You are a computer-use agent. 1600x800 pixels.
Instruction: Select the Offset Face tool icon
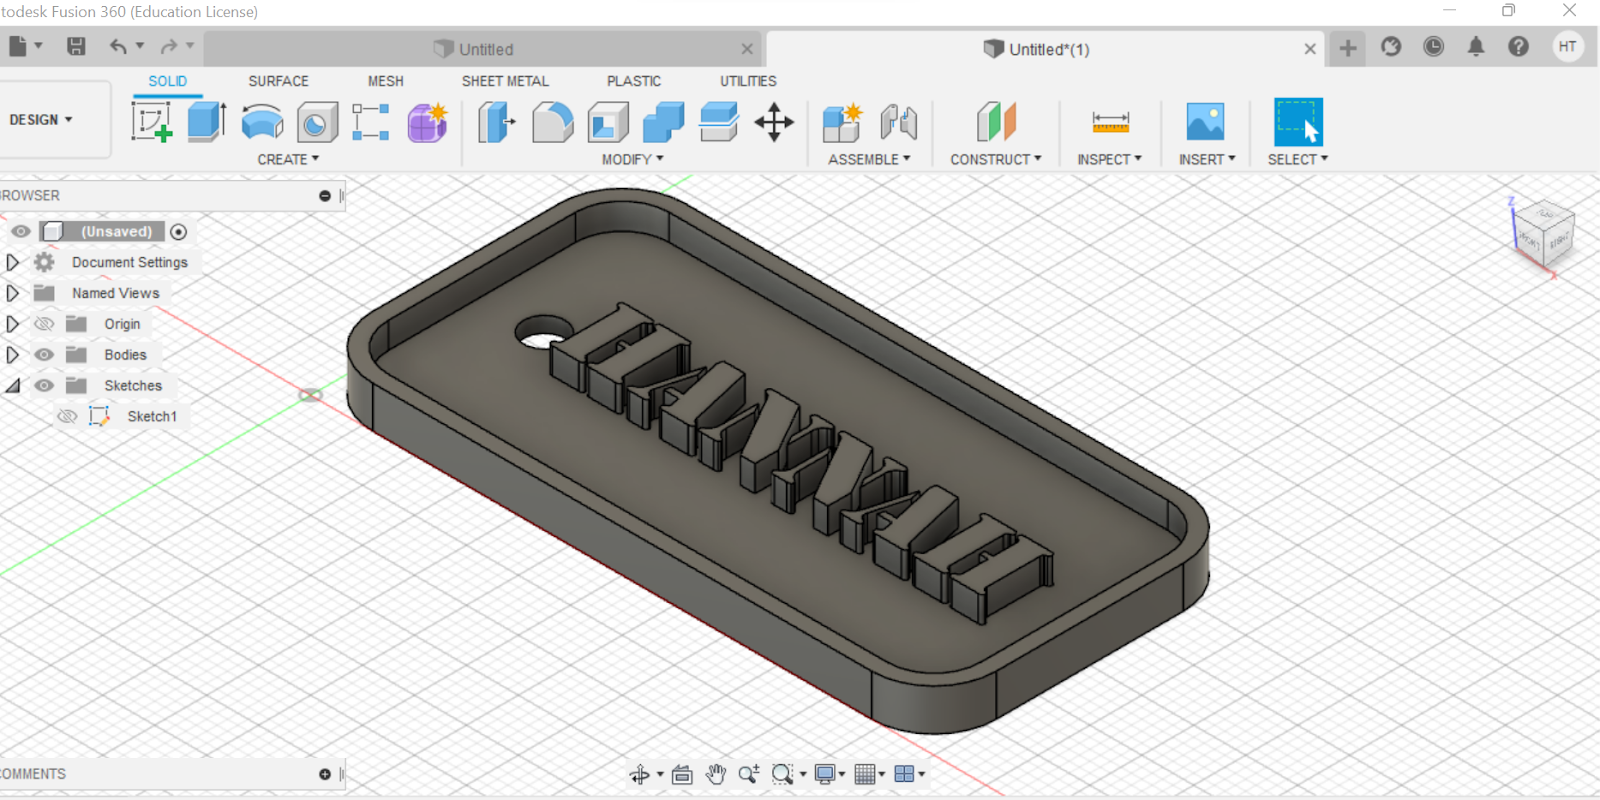(719, 123)
